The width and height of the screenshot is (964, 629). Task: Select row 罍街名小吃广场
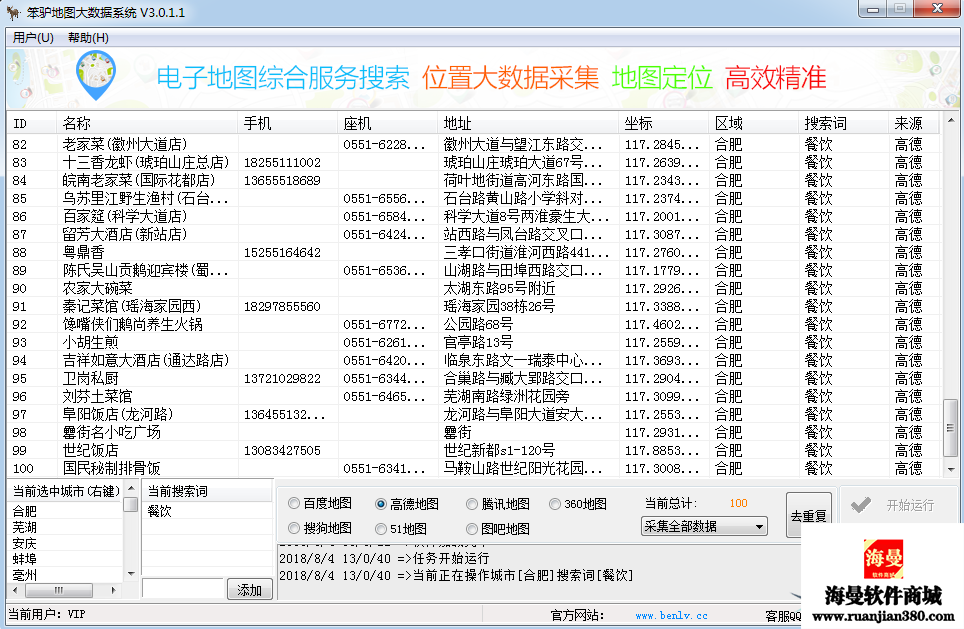pos(473,432)
